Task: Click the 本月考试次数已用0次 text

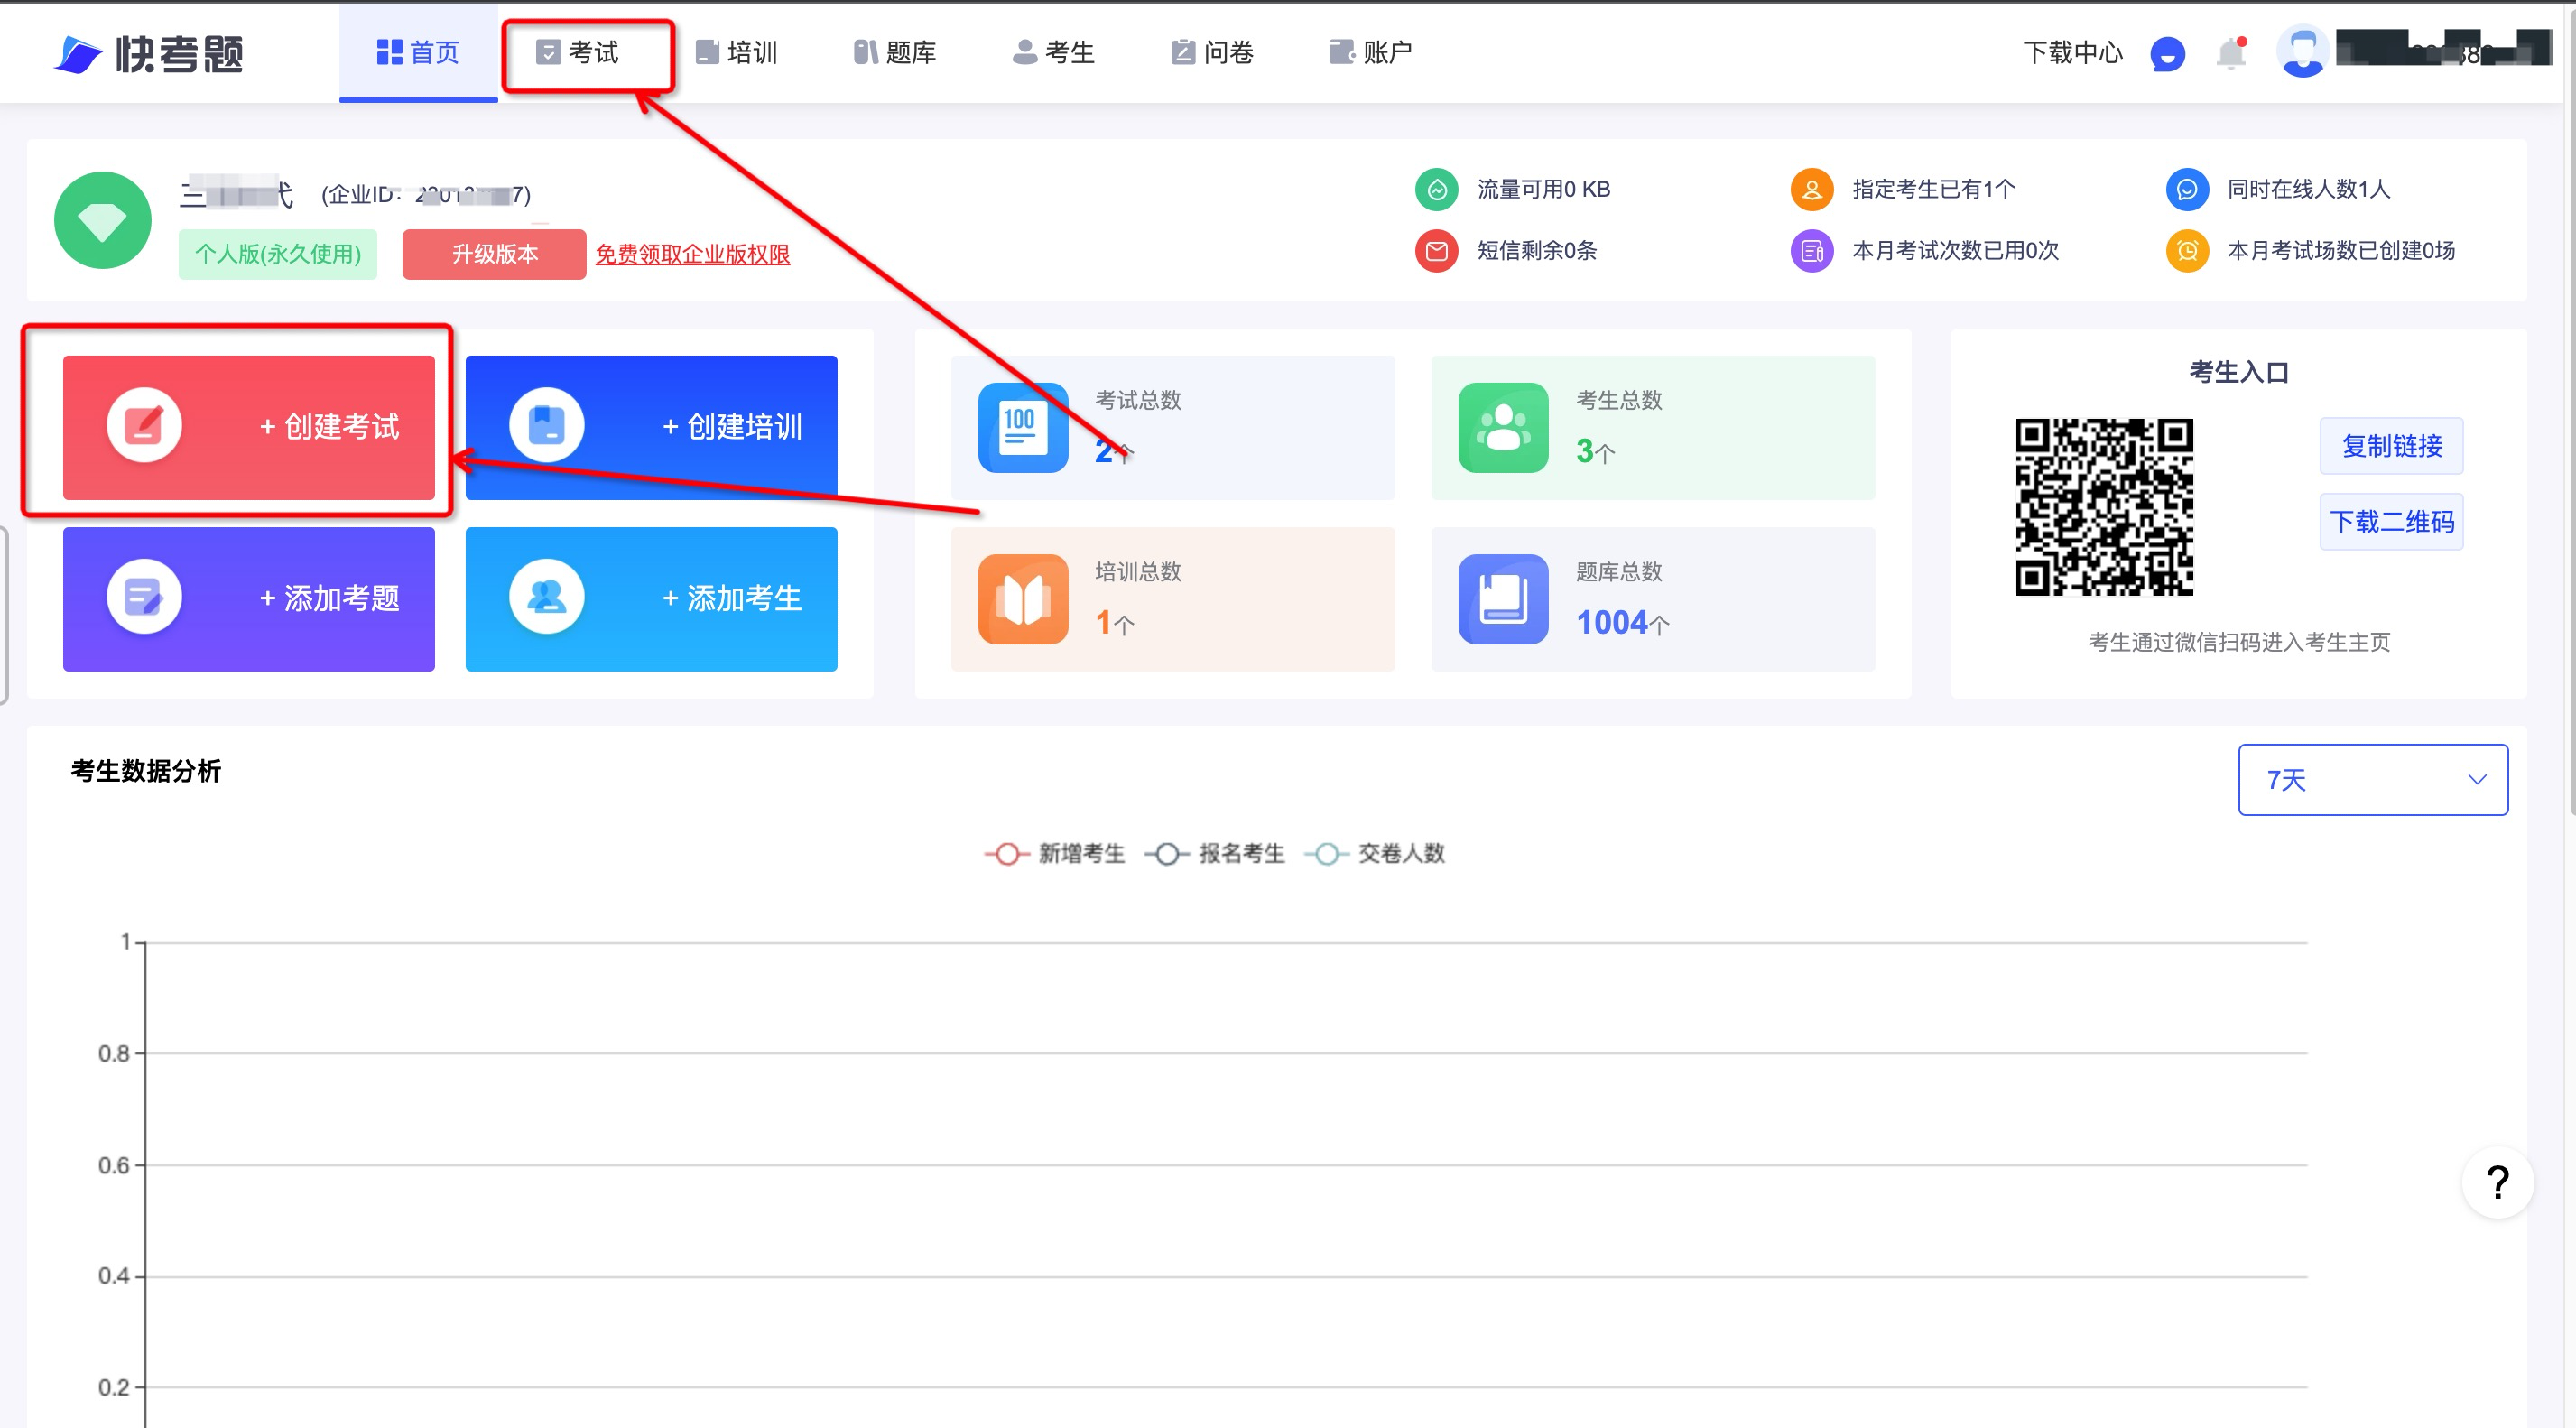Action: [x=1955, y=250]
